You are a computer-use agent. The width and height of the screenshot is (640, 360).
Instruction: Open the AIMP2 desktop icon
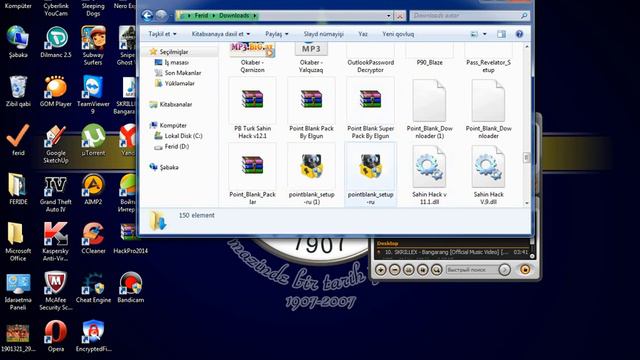pos(93,189)
